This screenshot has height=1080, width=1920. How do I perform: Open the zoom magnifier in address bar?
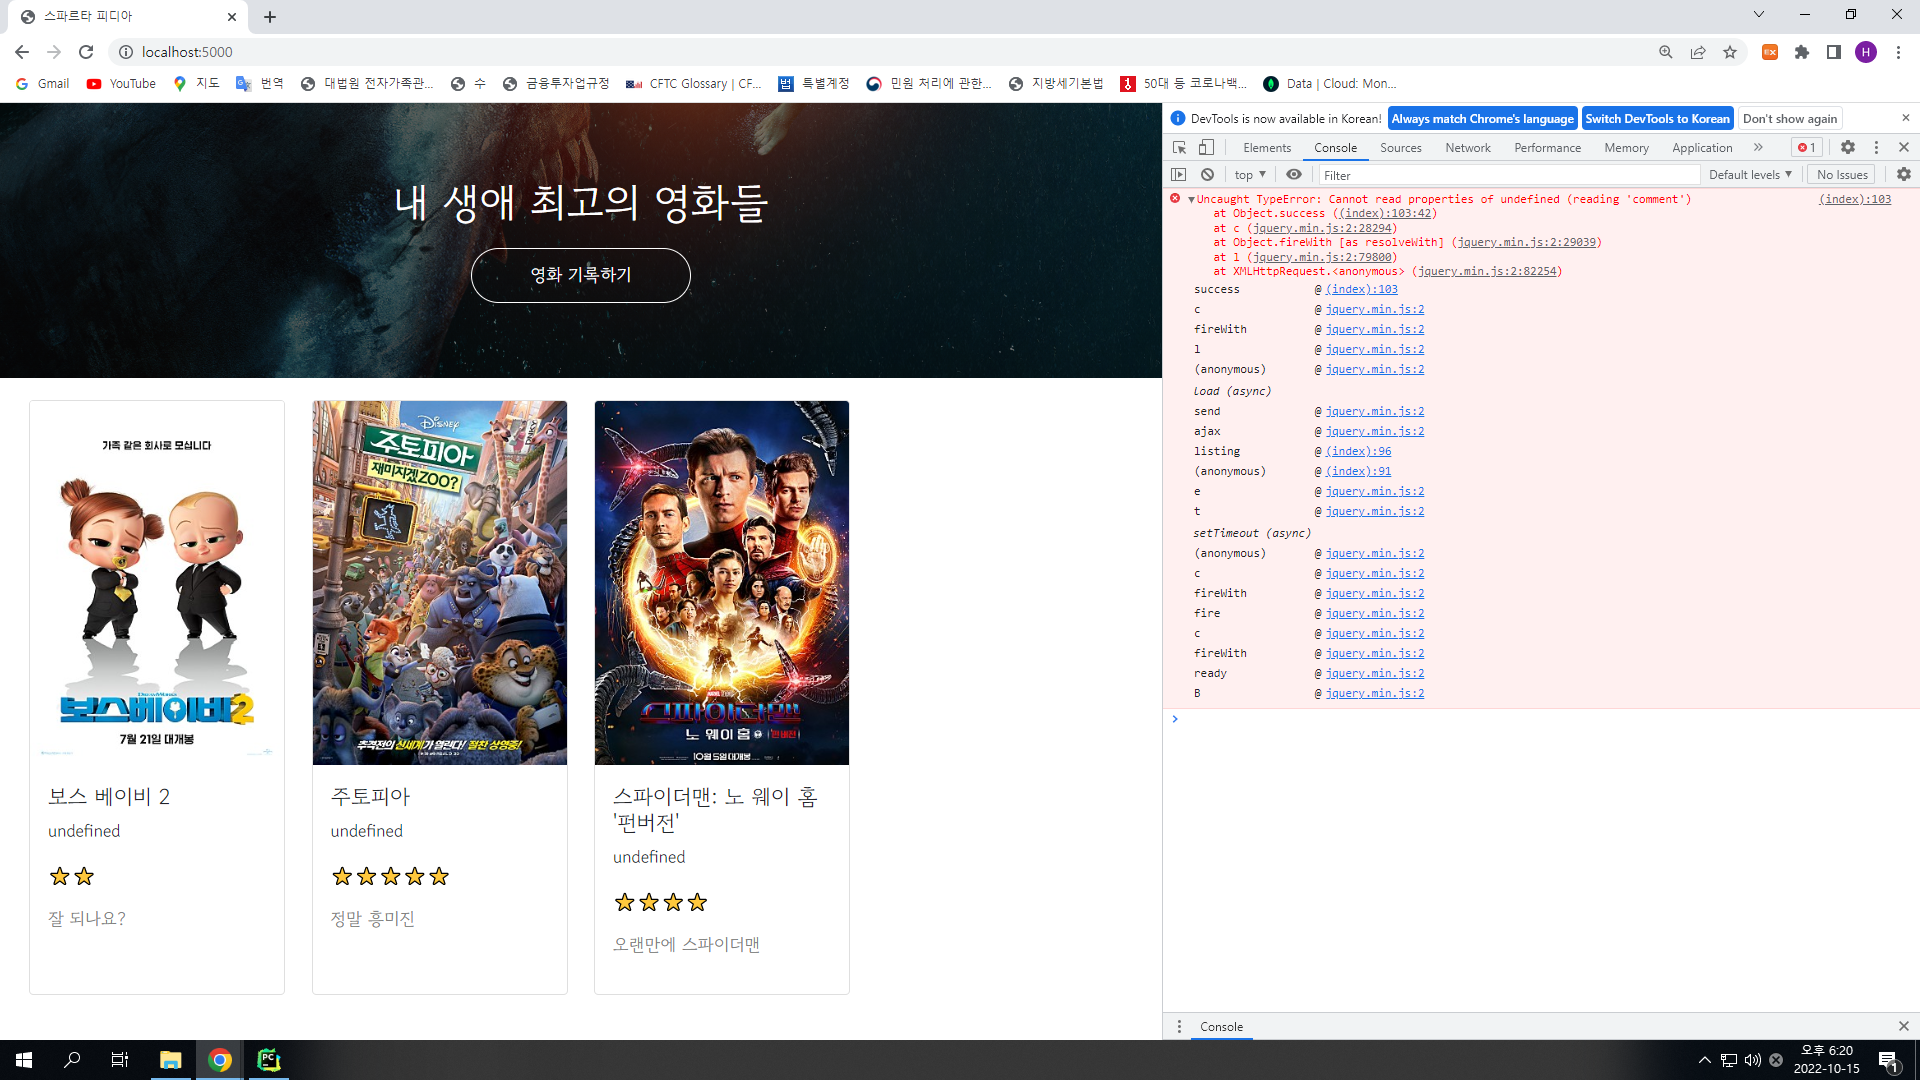tap(1666, 52)
